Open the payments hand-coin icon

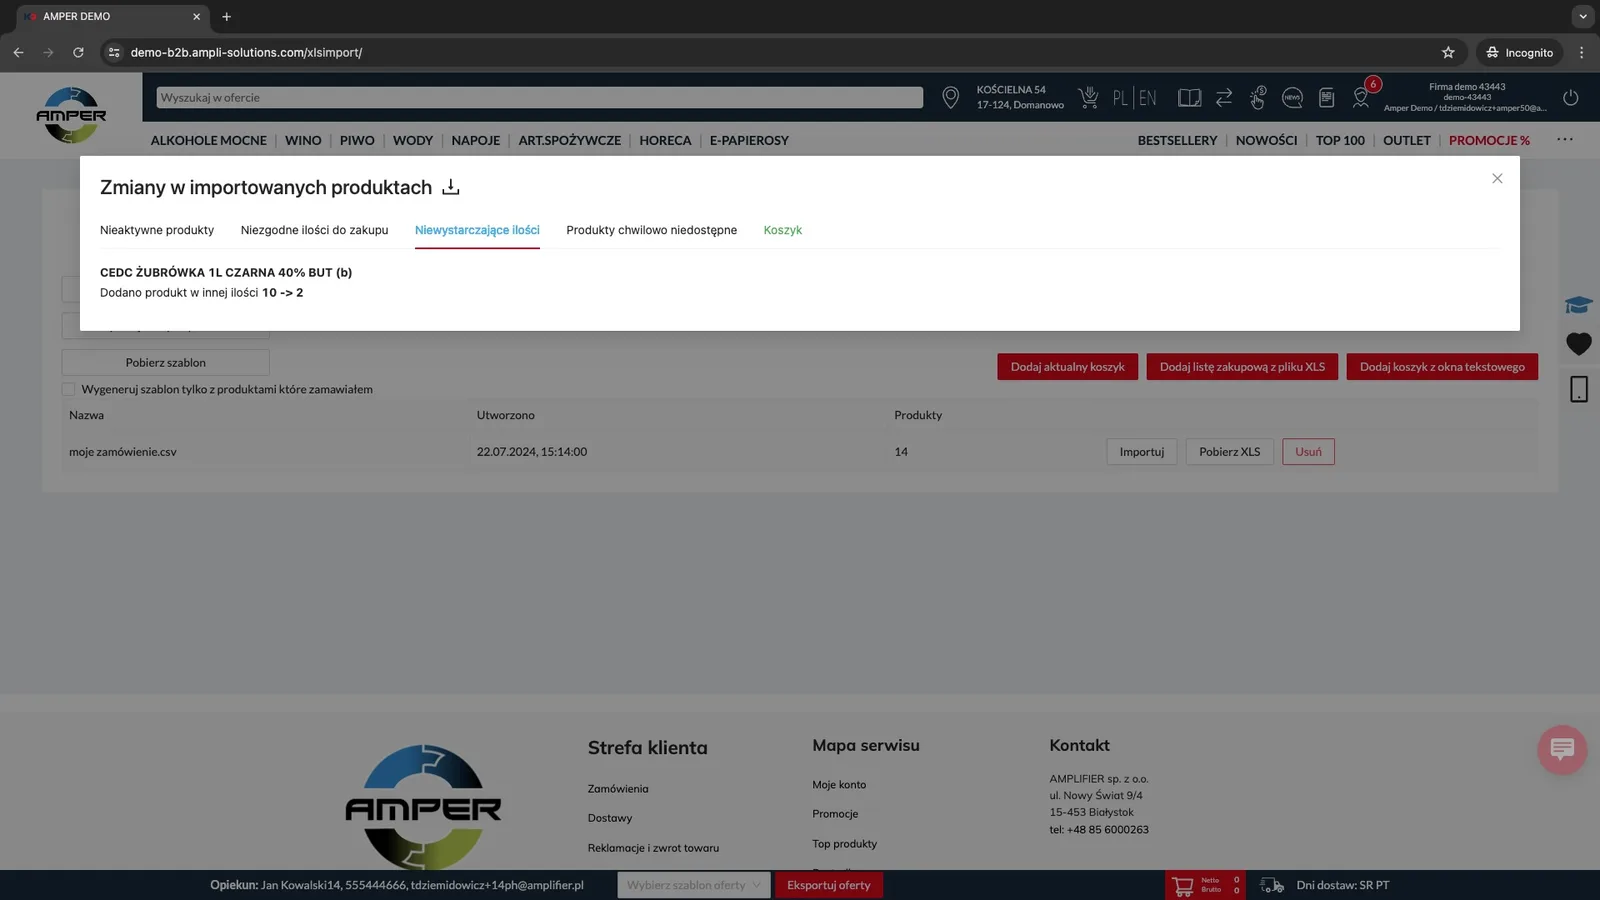point(1258,97)
